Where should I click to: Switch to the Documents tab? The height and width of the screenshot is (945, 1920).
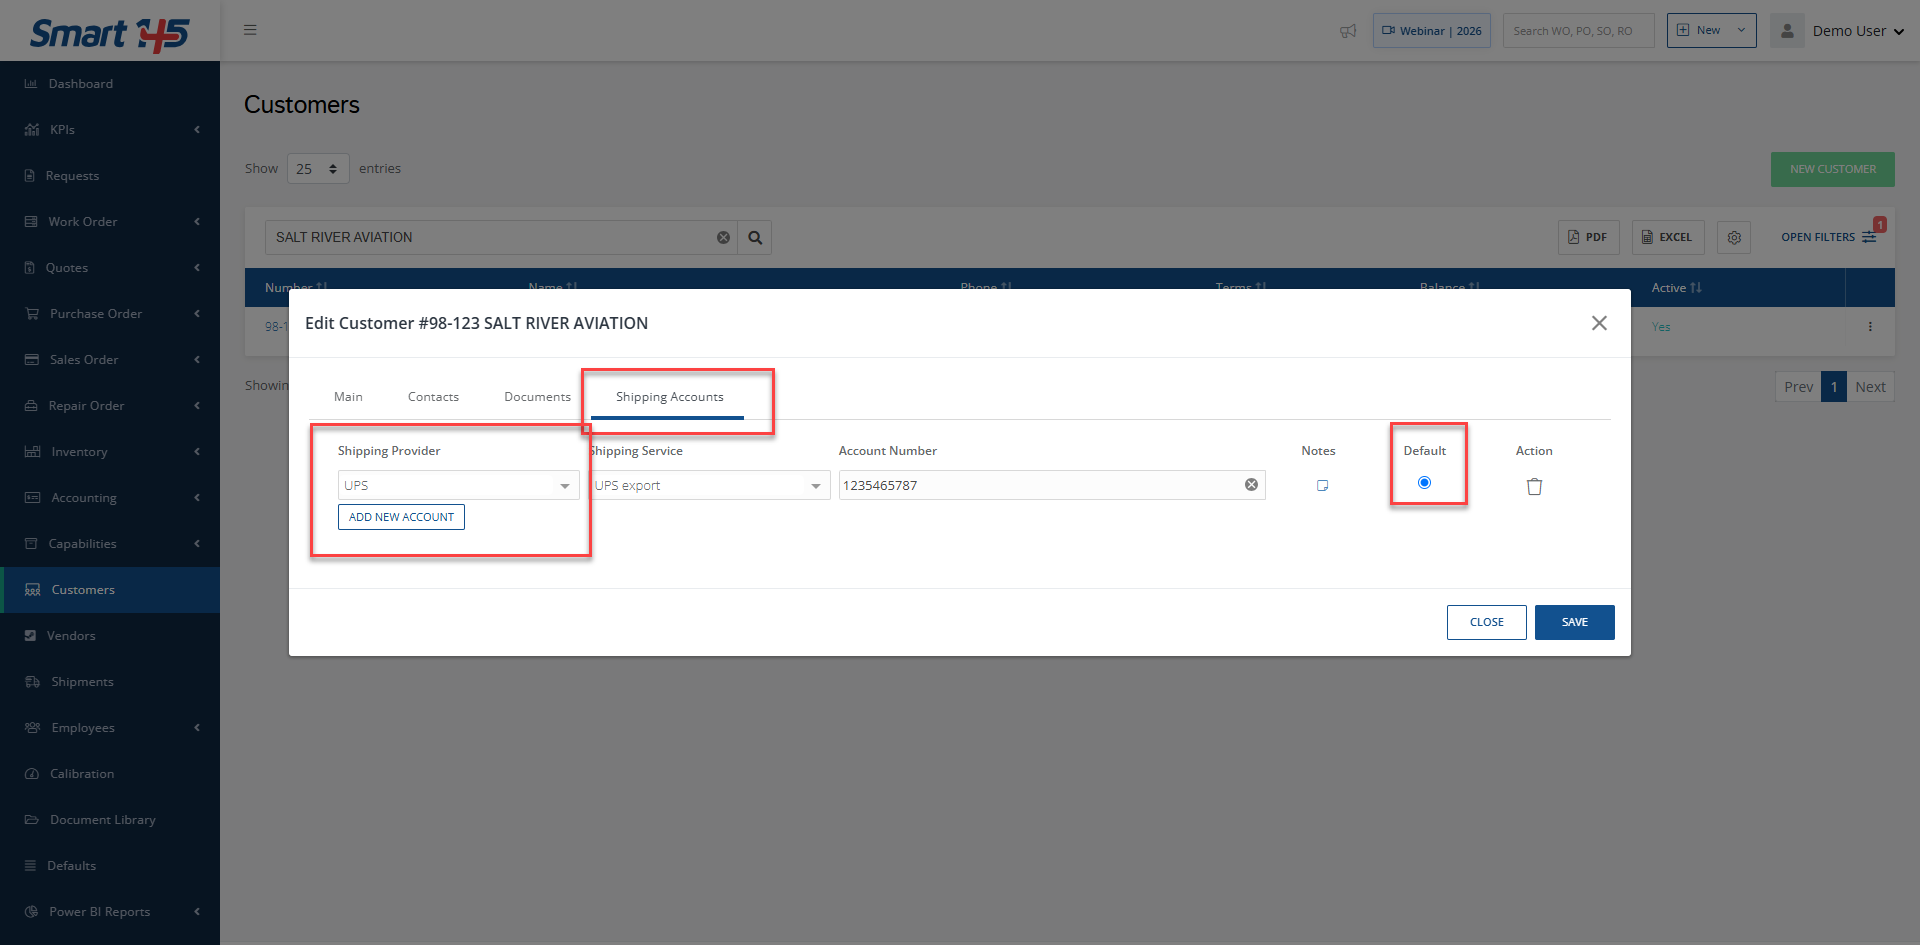pos(537,397)
